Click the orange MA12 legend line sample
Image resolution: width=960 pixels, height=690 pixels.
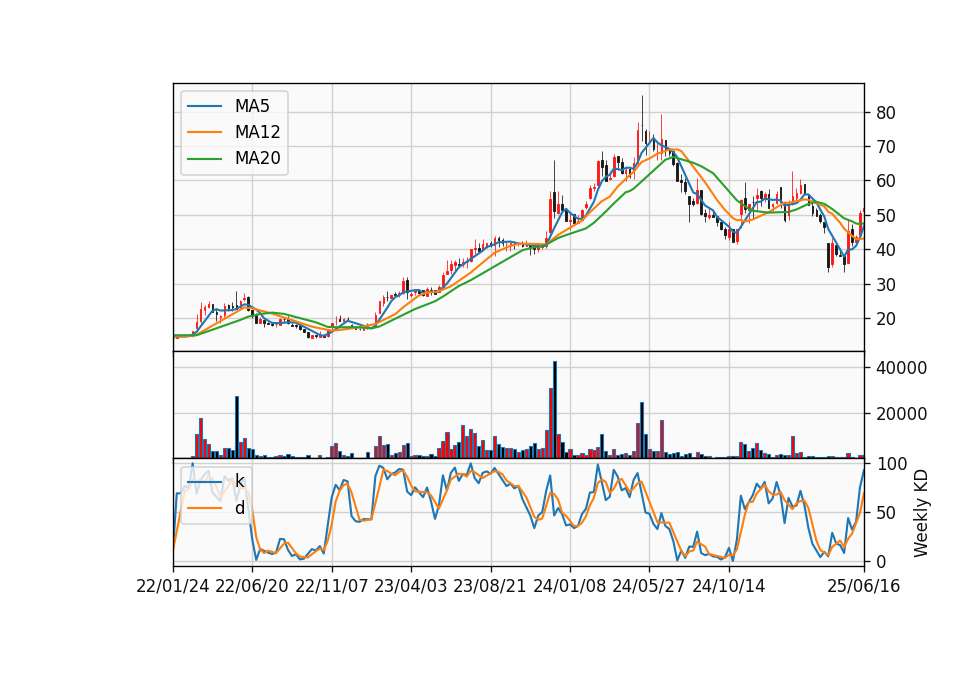pyautogui.click(x=204, y=132)
